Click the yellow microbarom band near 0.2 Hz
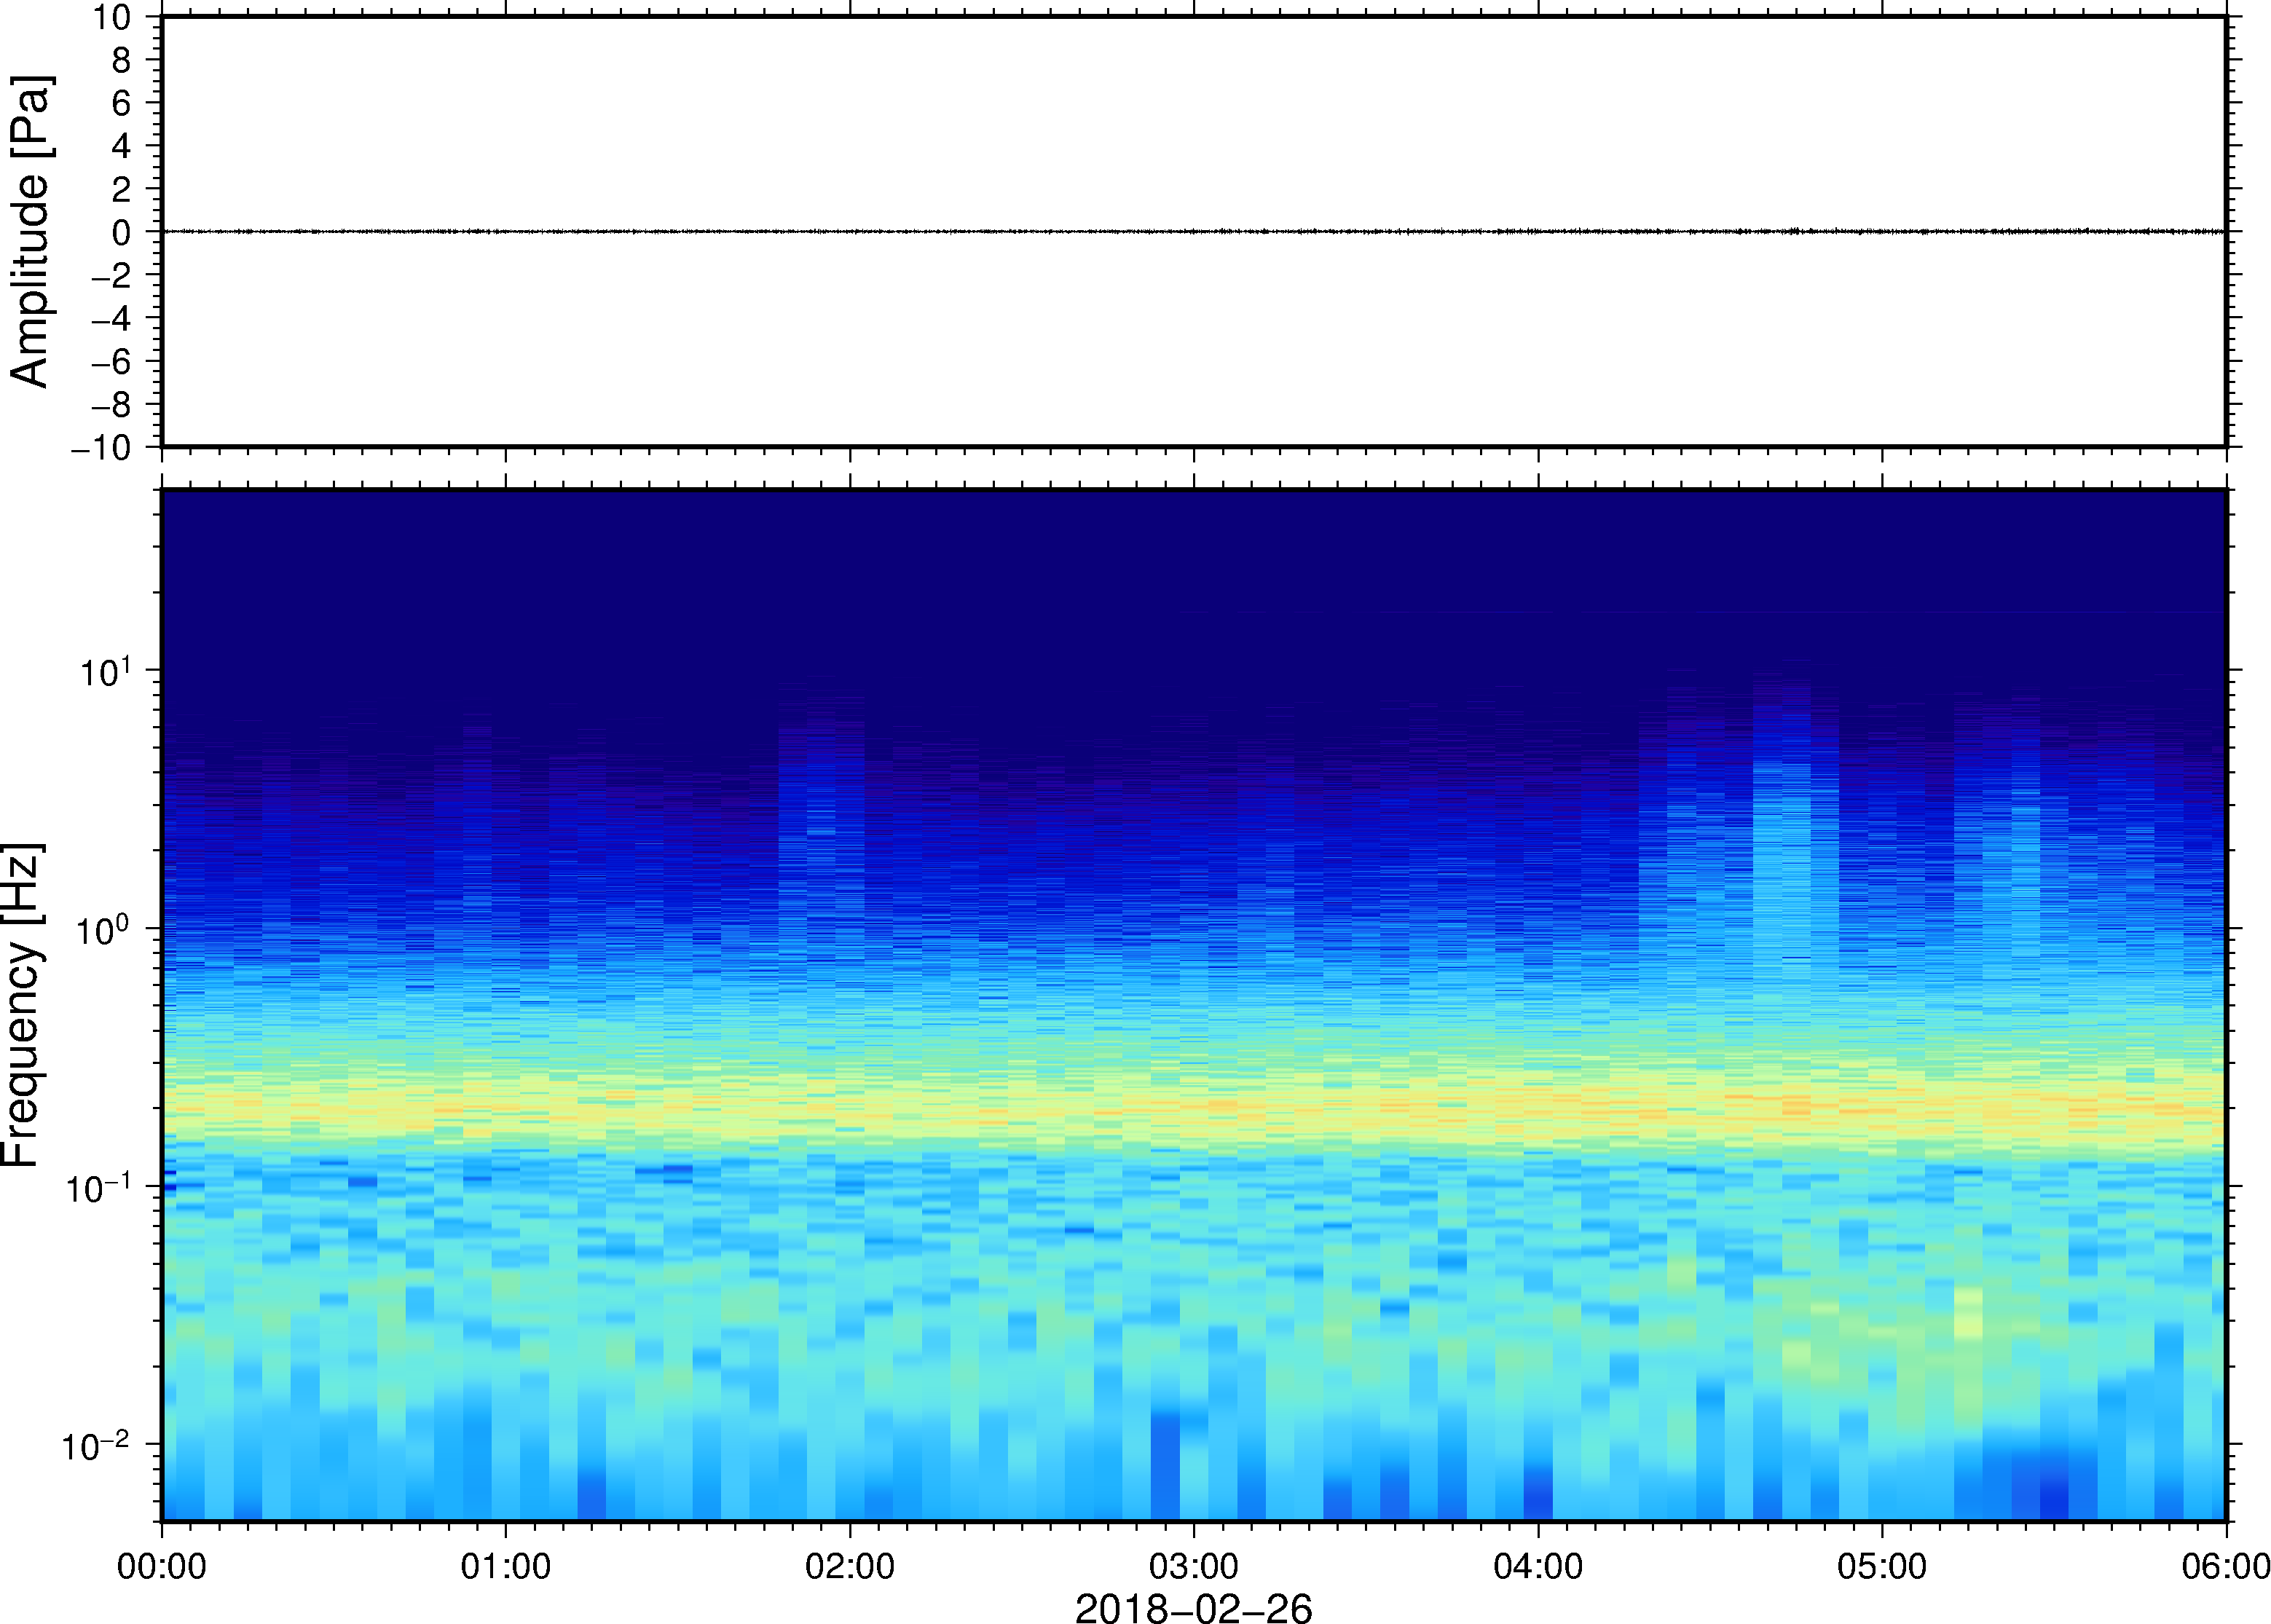The width and height of the screenshot is (2271, 1624). click(1193, 1108)
